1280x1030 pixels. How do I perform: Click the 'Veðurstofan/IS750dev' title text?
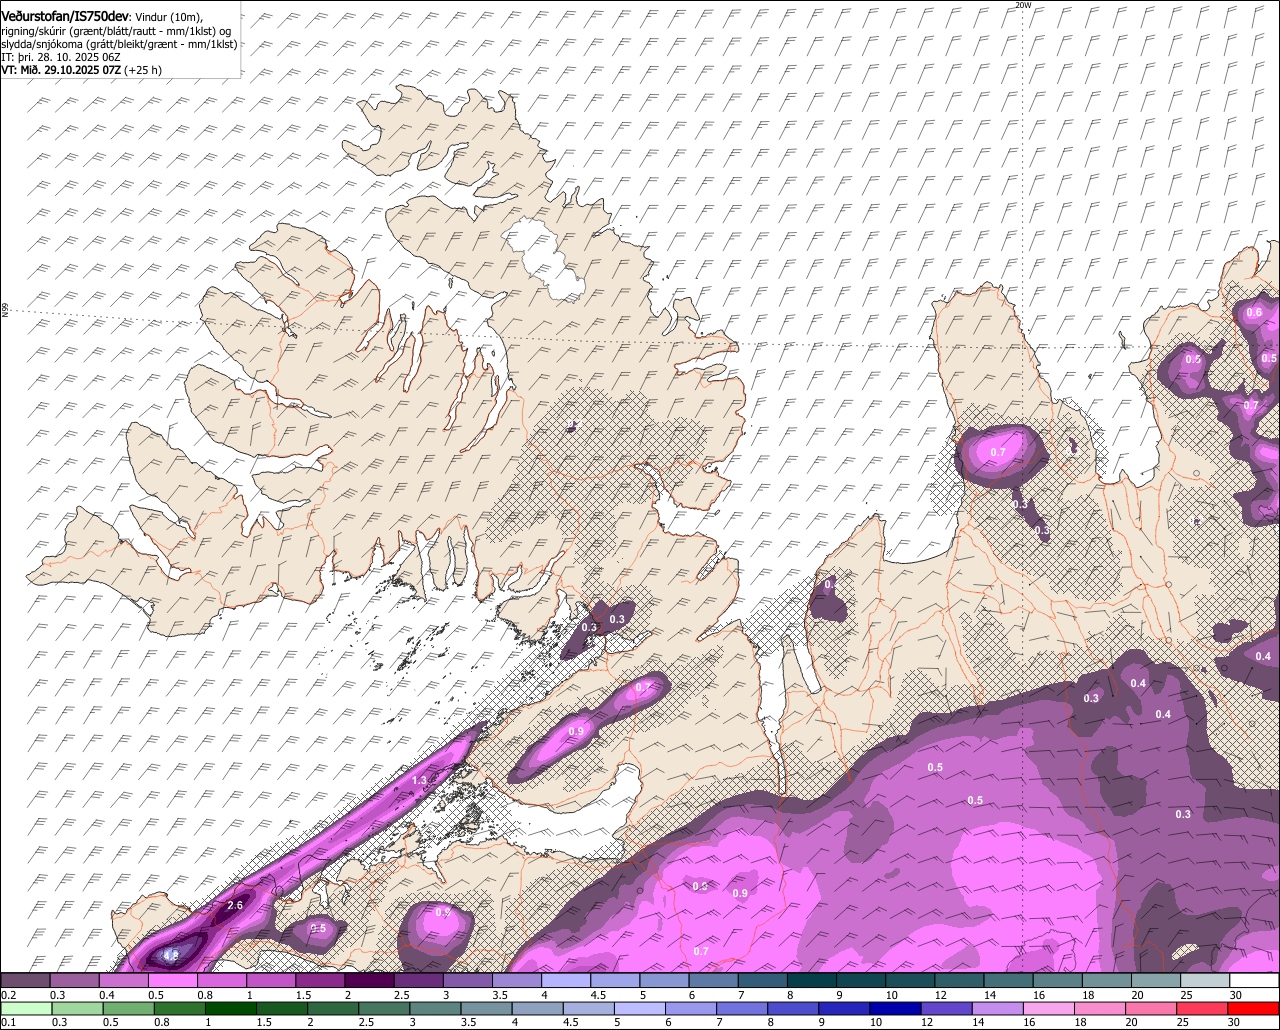point(65,17)
